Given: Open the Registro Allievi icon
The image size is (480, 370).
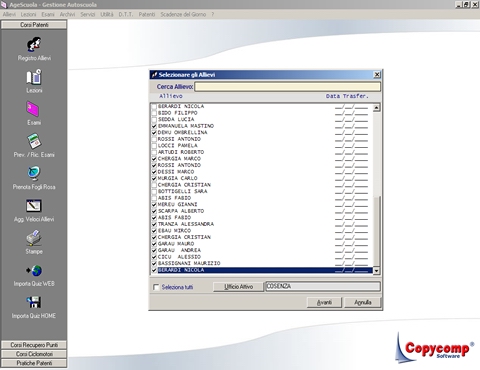Looking at the screenshot, I should pyautogui.click(x=34, y=45).
